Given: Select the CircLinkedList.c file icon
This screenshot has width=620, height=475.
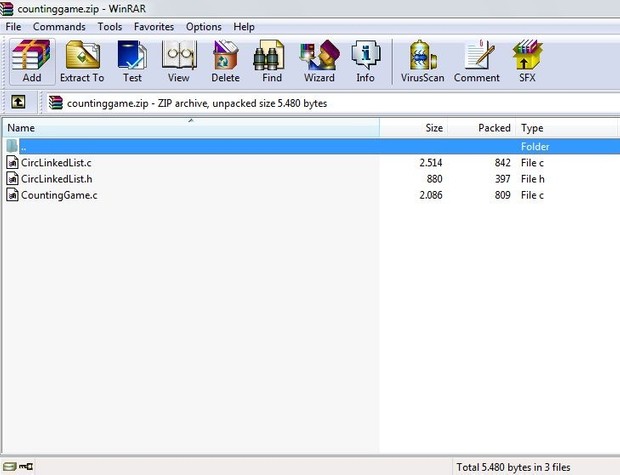Looking at the screenshot, I should [x=13, y=163].
